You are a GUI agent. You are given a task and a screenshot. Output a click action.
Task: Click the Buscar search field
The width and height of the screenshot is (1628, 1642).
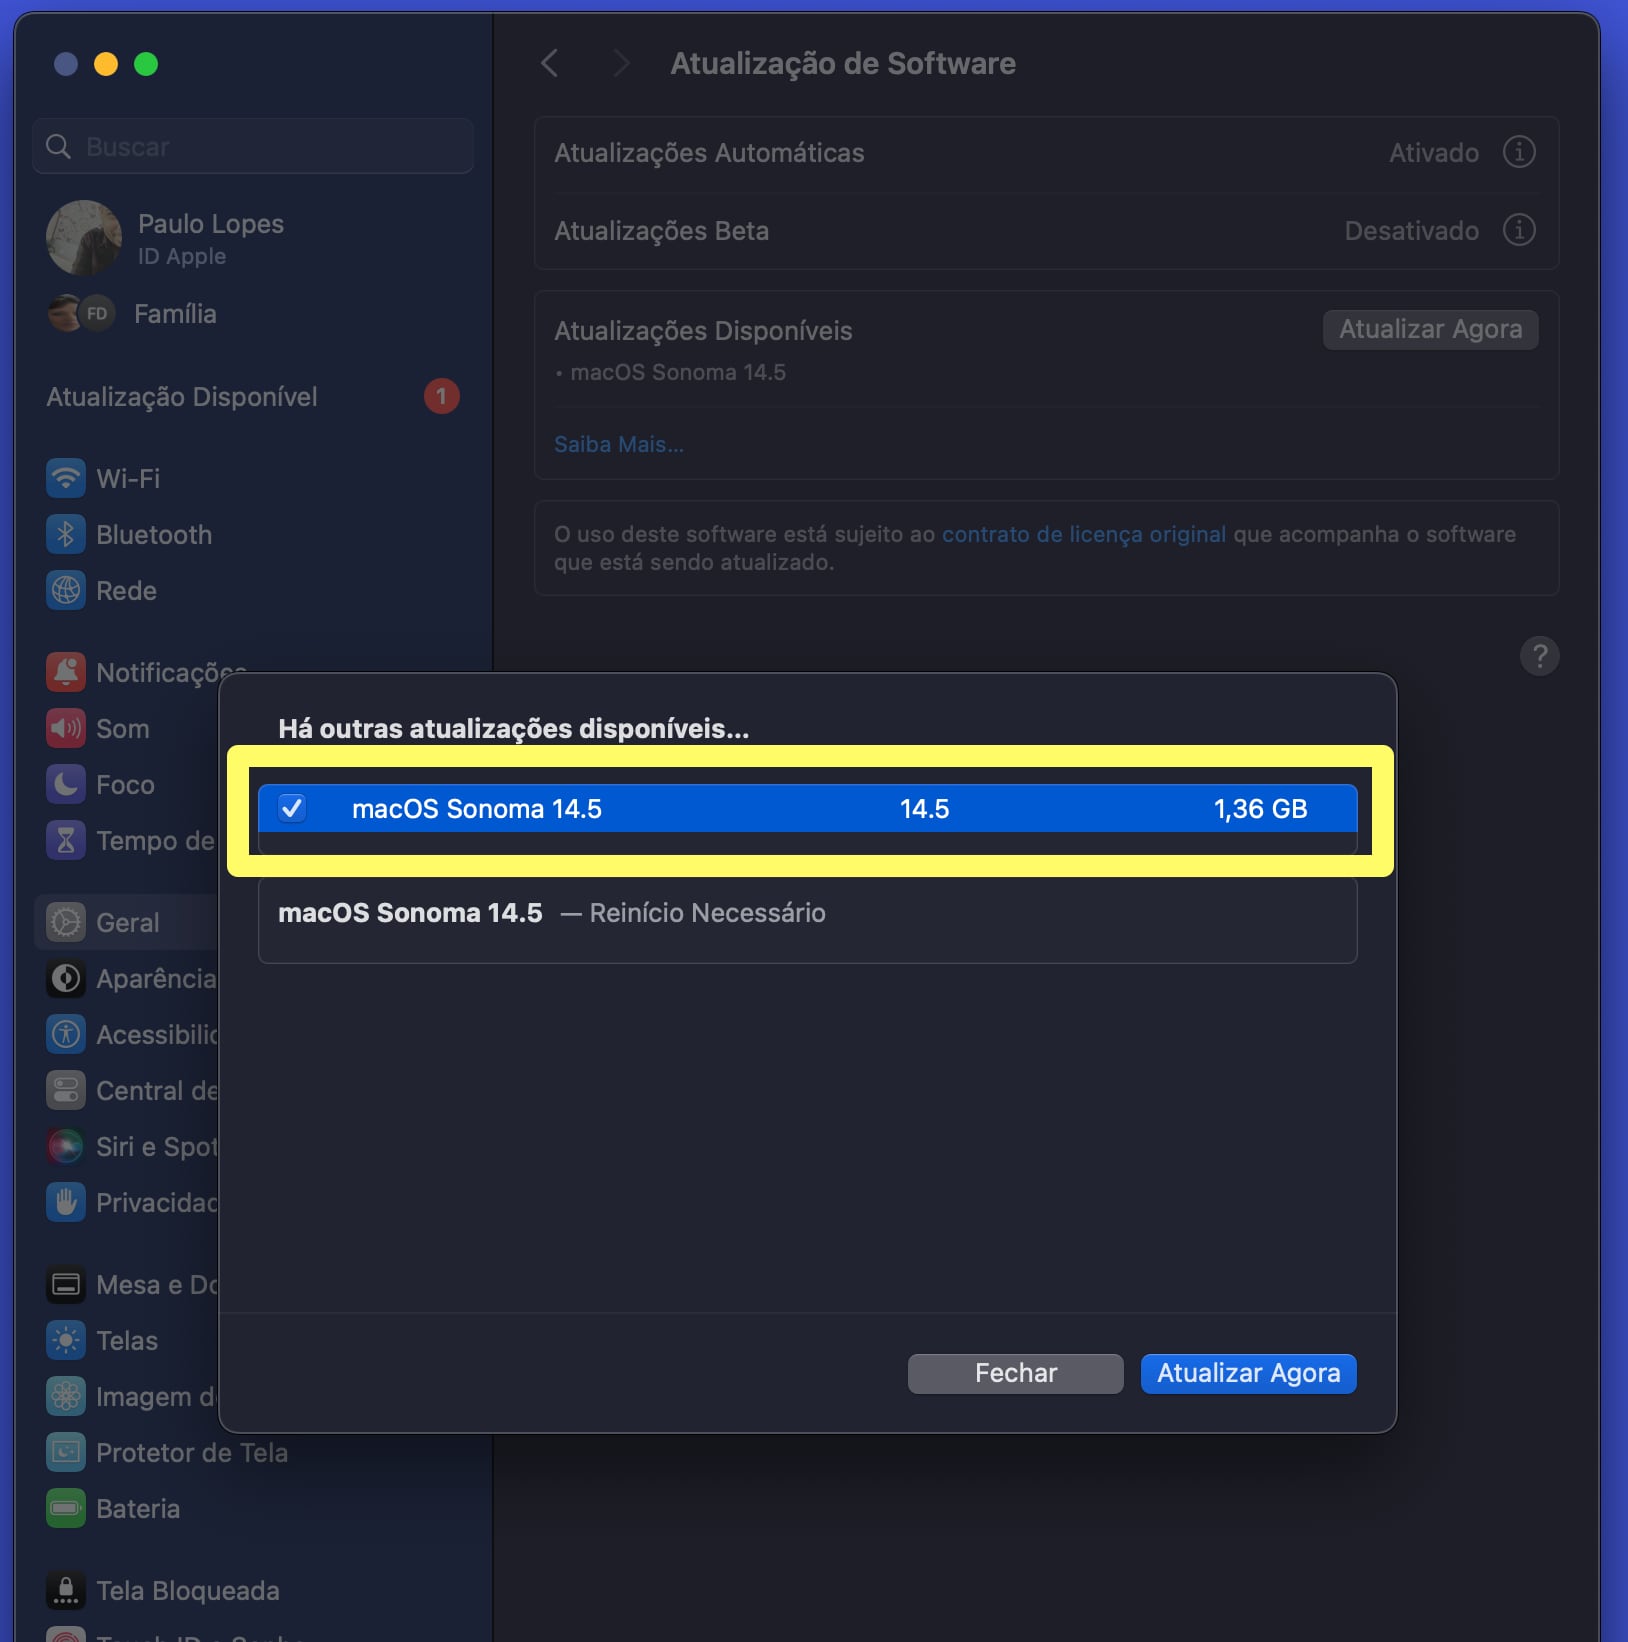[x=252, y=147]
